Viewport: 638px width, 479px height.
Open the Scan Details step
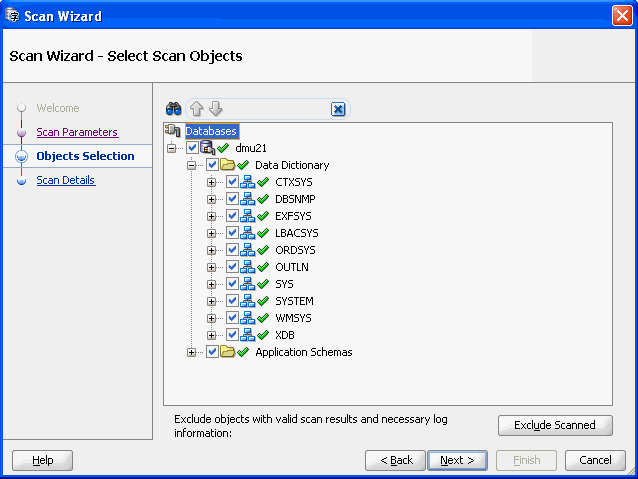point(66,180)
